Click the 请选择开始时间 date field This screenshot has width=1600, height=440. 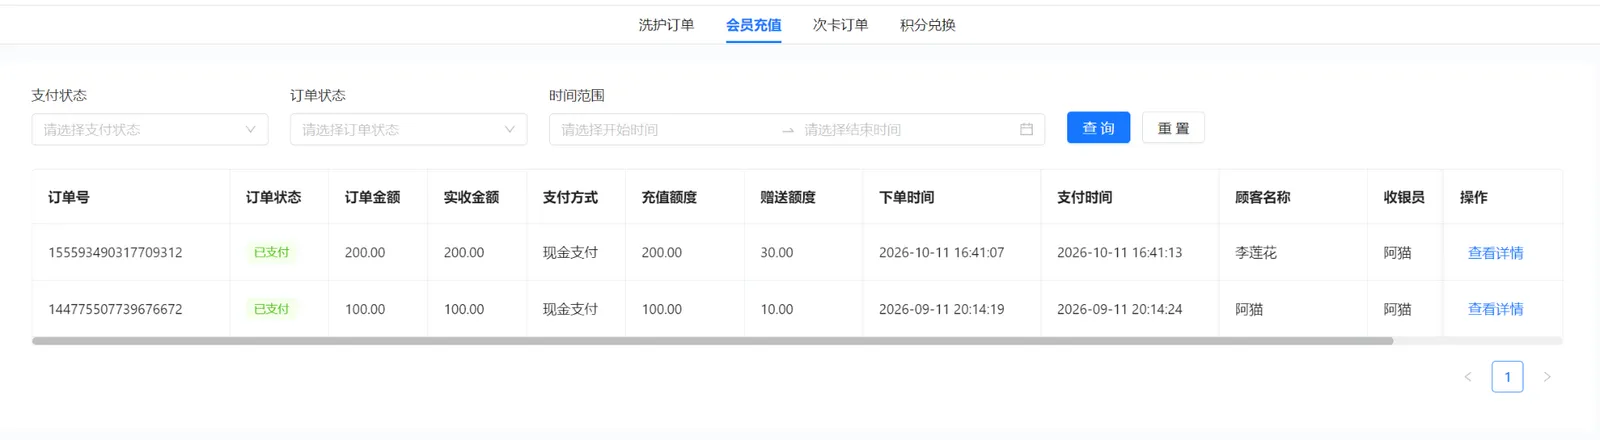pos(665,129)
